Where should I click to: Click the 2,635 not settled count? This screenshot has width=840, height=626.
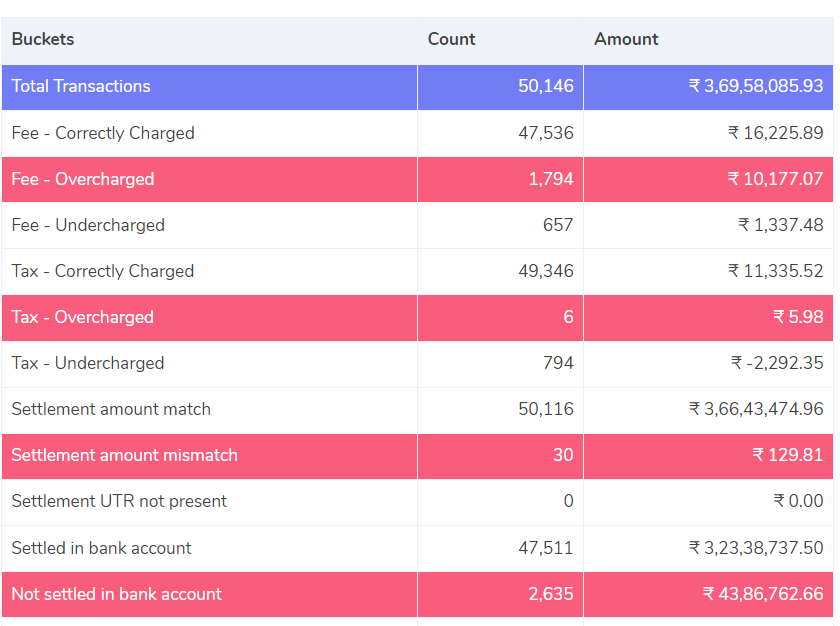point(551,594)
